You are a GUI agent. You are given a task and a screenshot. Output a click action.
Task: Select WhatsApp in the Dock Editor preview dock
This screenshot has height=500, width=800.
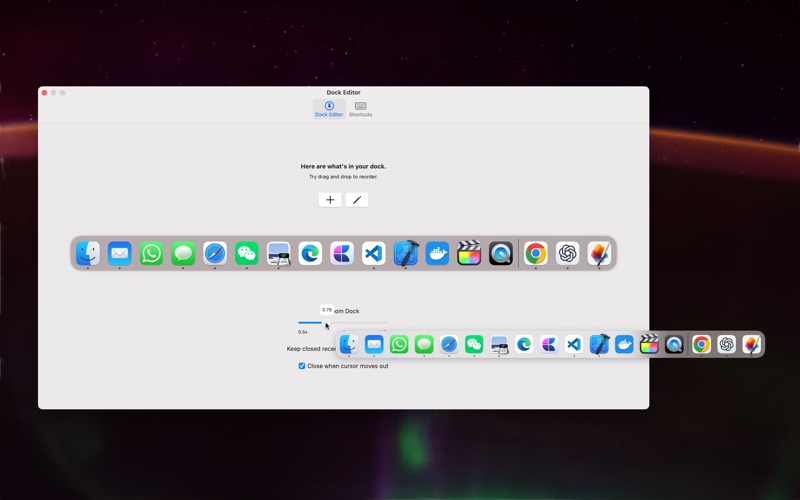pyautogui.click(x=152, y=253)
